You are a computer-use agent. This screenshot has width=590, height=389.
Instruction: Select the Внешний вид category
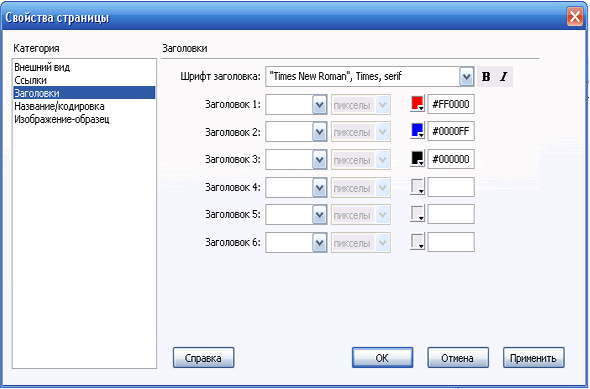coord(84,68)
